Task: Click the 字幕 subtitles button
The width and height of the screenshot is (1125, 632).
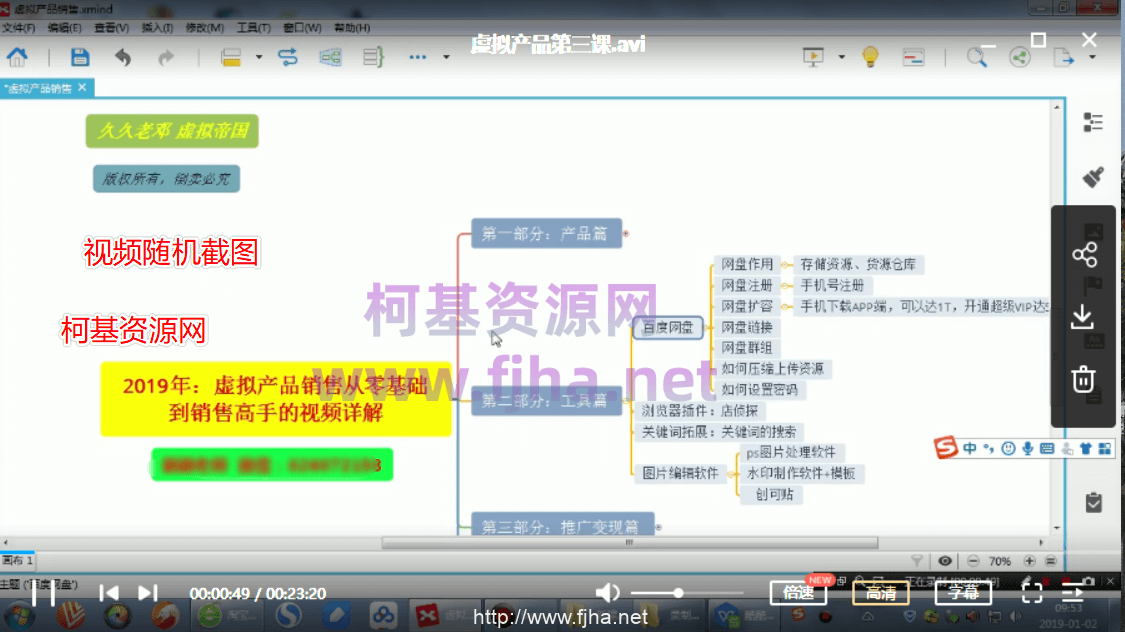Action: [963, 593]
